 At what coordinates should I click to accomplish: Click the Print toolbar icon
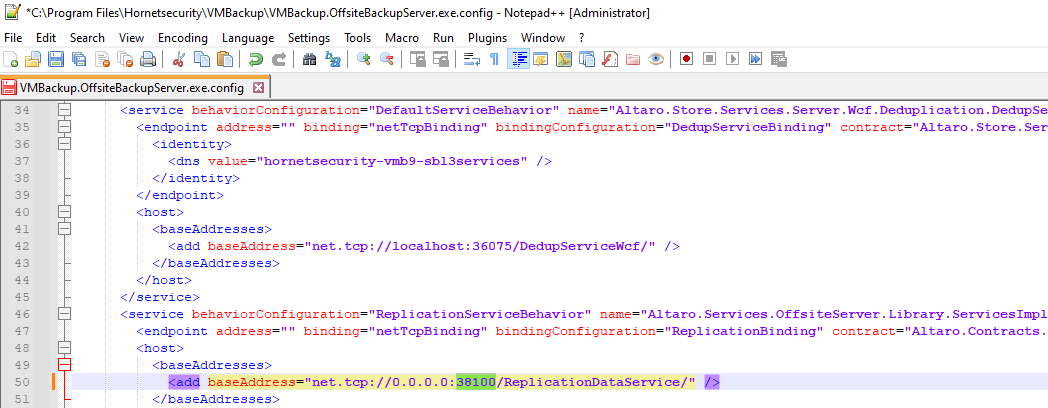point(148,60)
